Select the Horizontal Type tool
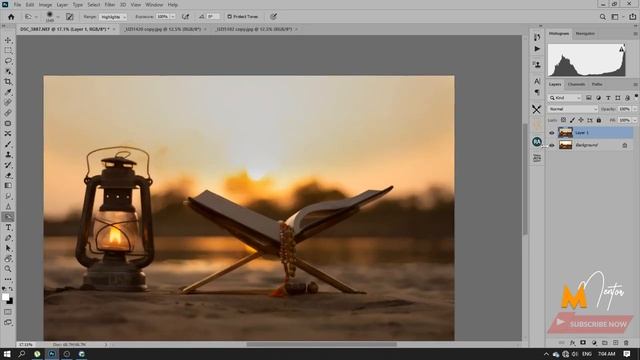This screenshot has width=640, height=360. (x=8, y=227)
